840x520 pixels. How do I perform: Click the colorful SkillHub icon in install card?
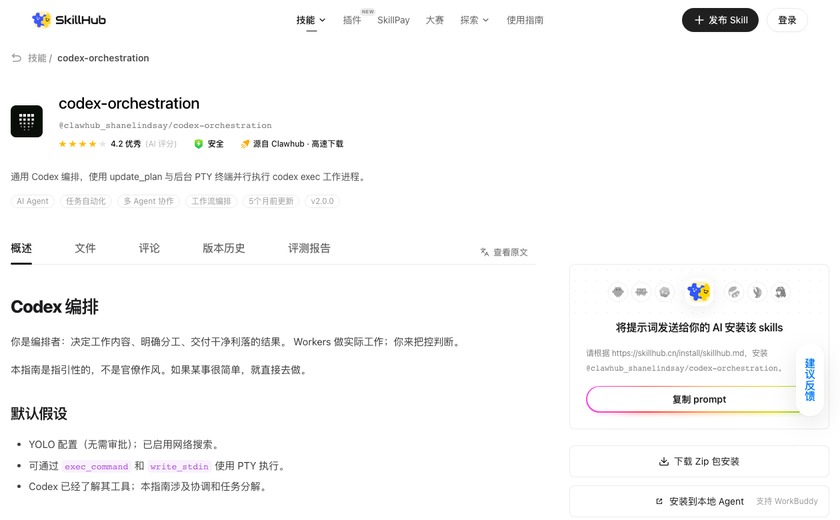[699, 292]
